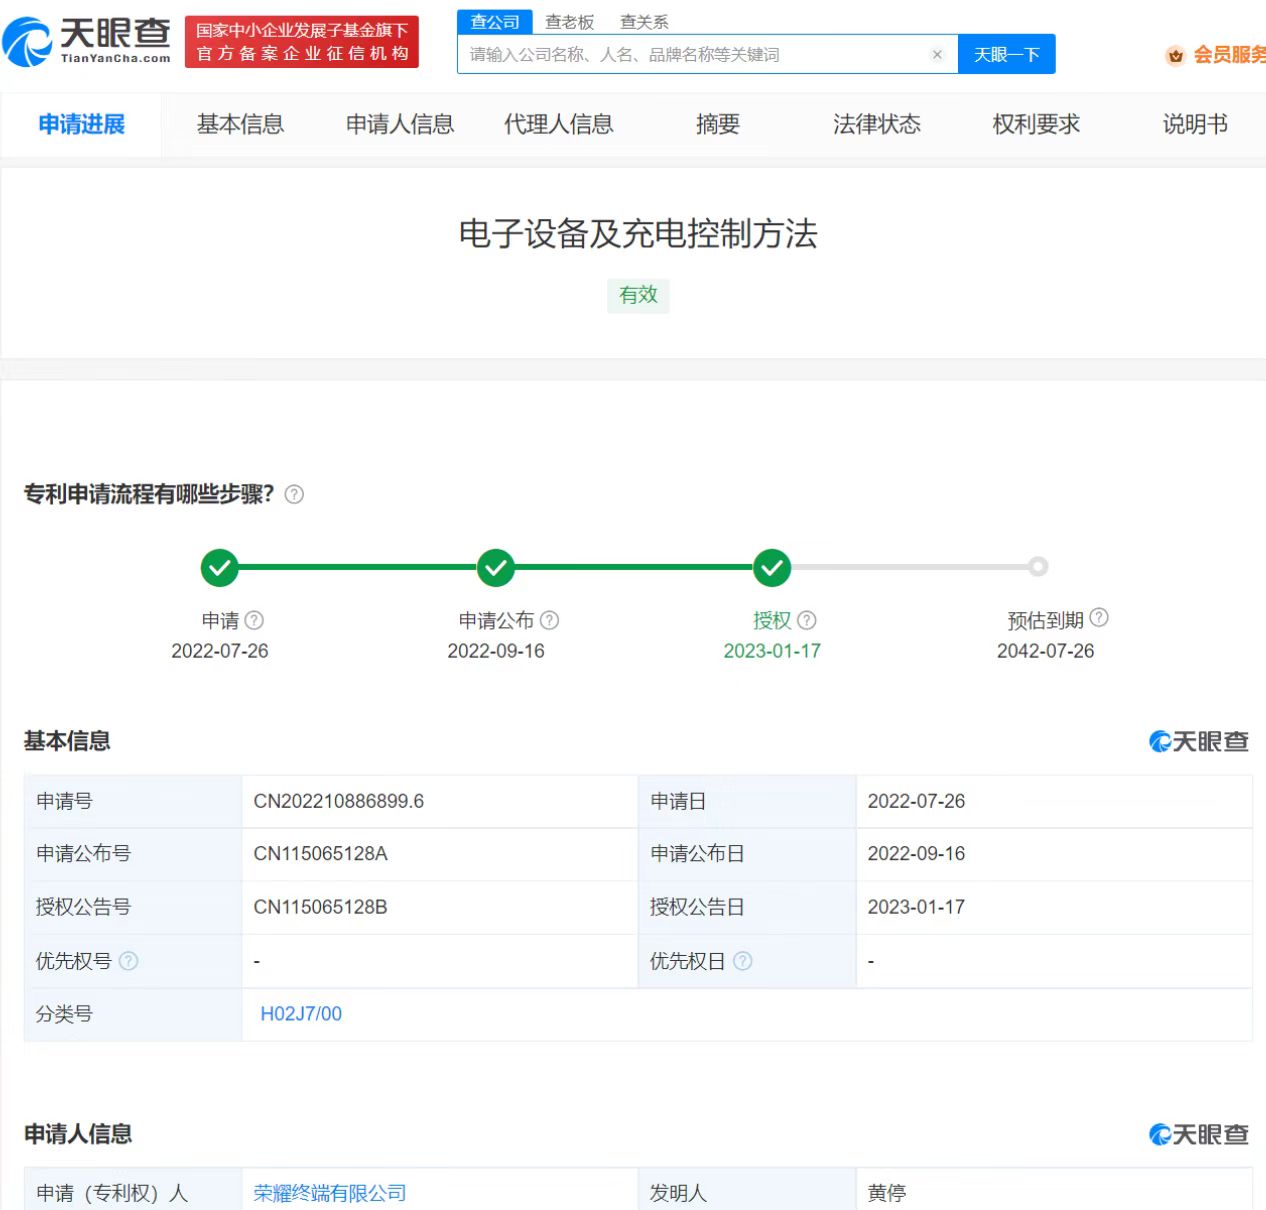Click the TianYanCha logo in the header
The height and width of the screenshot is (1210, 1266).
pyautogui.click(x=87, y=41)
